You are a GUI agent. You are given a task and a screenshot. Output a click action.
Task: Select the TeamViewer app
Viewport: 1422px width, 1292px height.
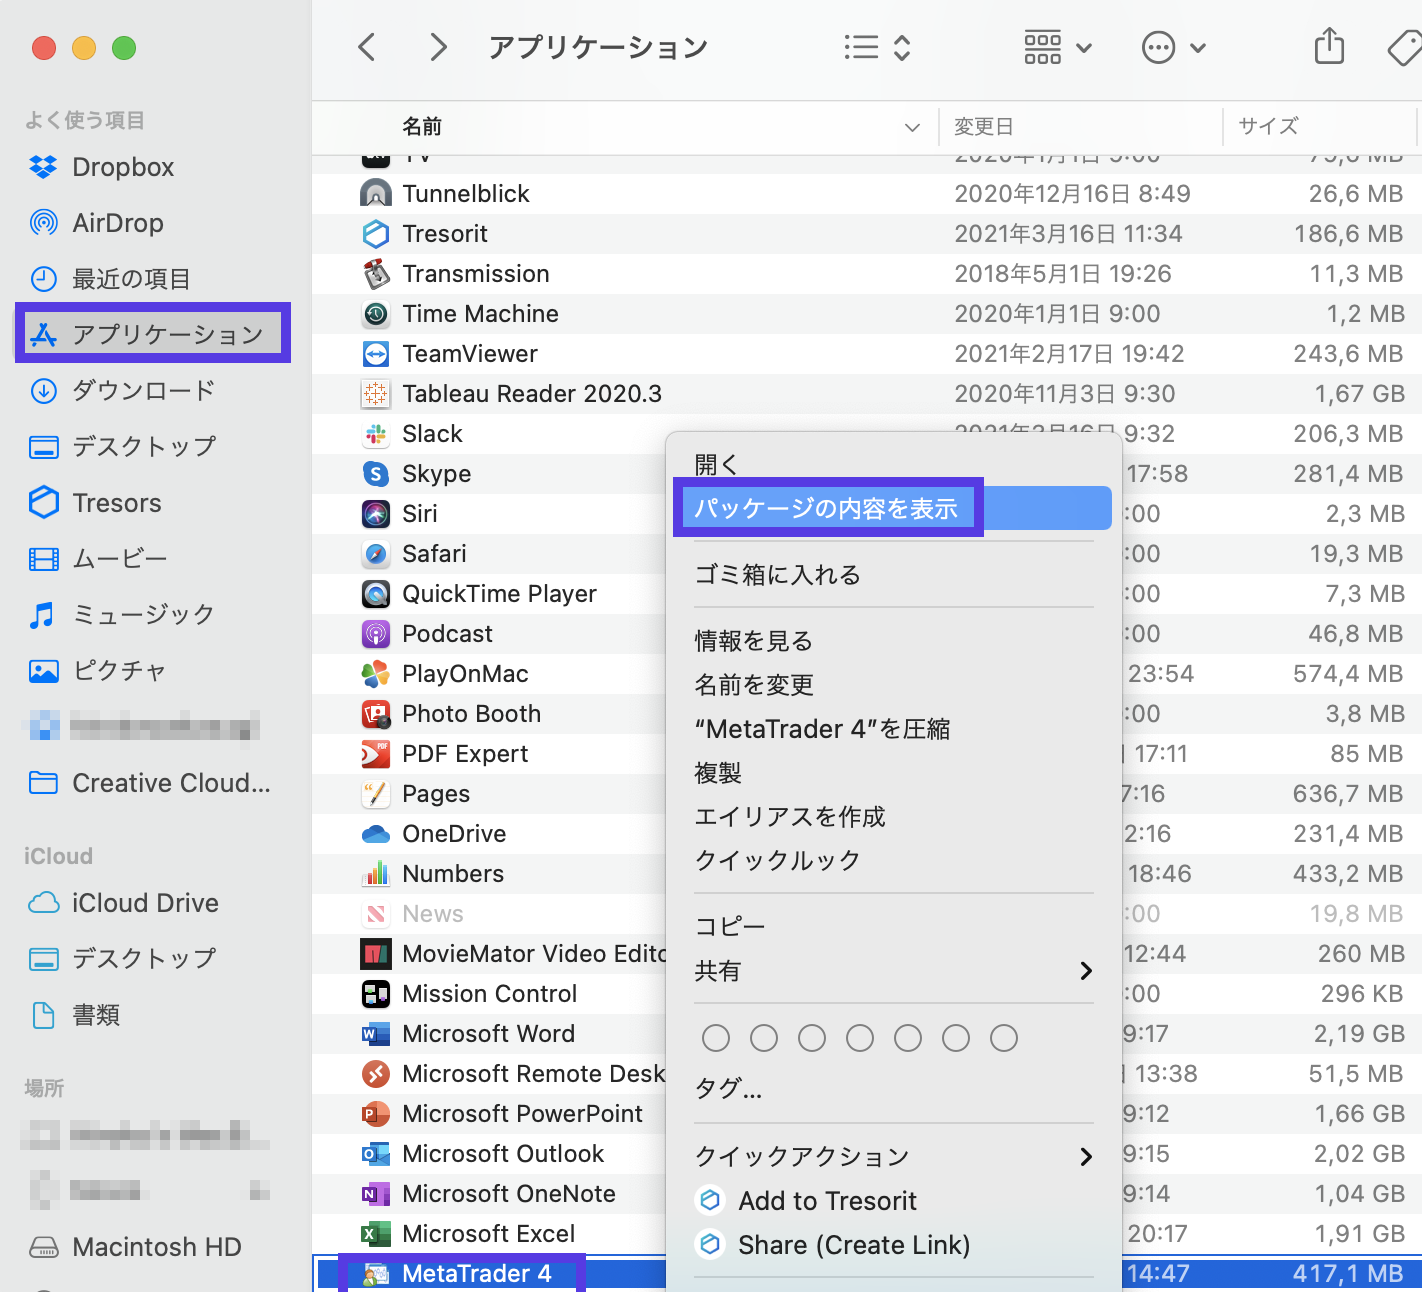[470, 353]
